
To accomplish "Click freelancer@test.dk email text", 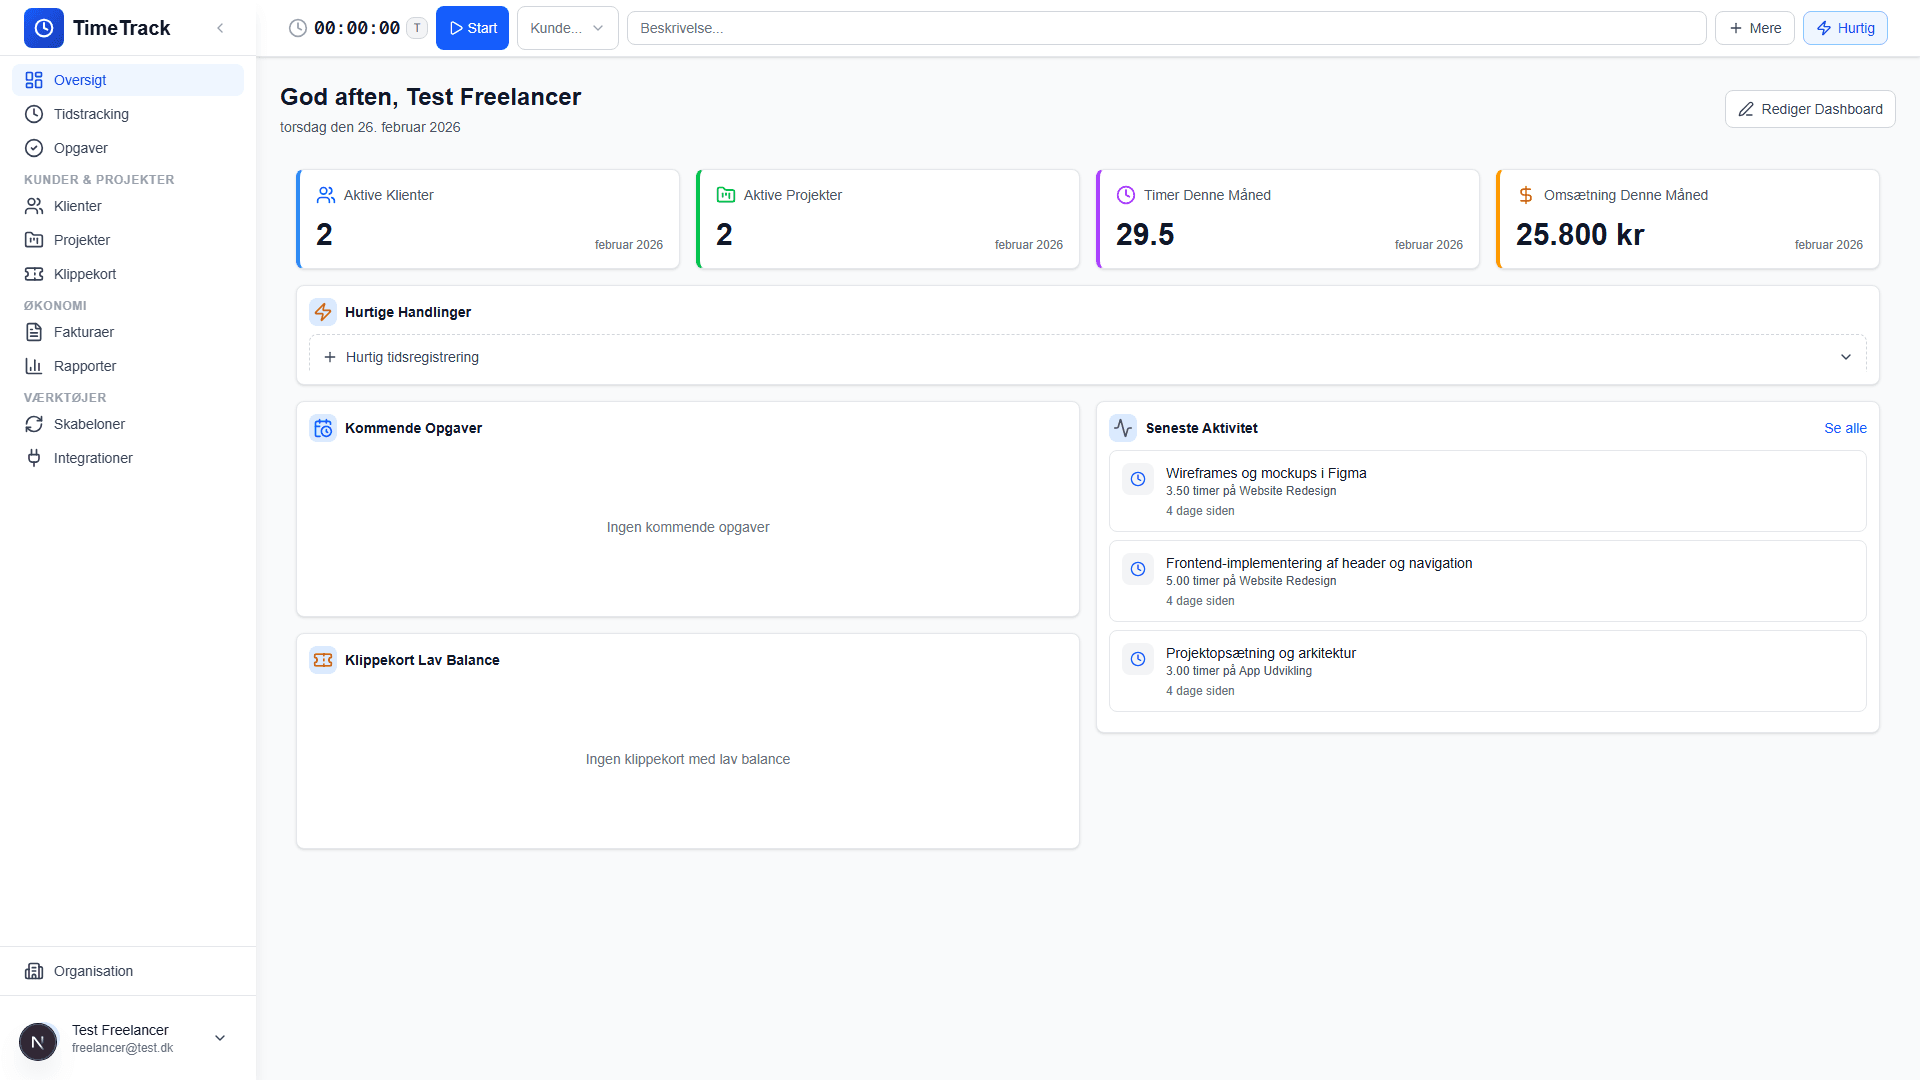I will (122, 1048).
